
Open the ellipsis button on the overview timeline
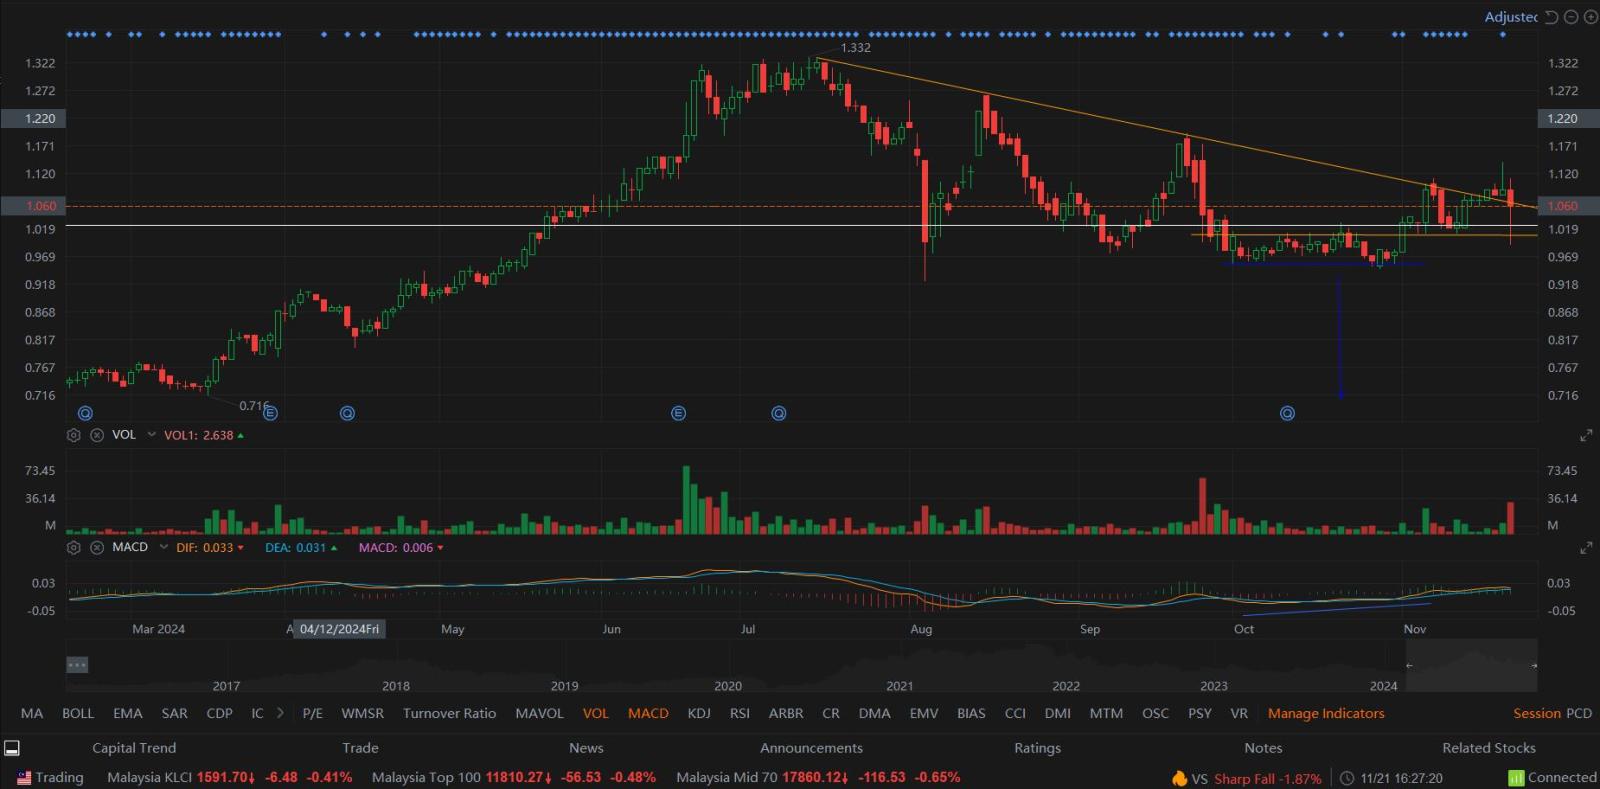[x=77, y=665]
